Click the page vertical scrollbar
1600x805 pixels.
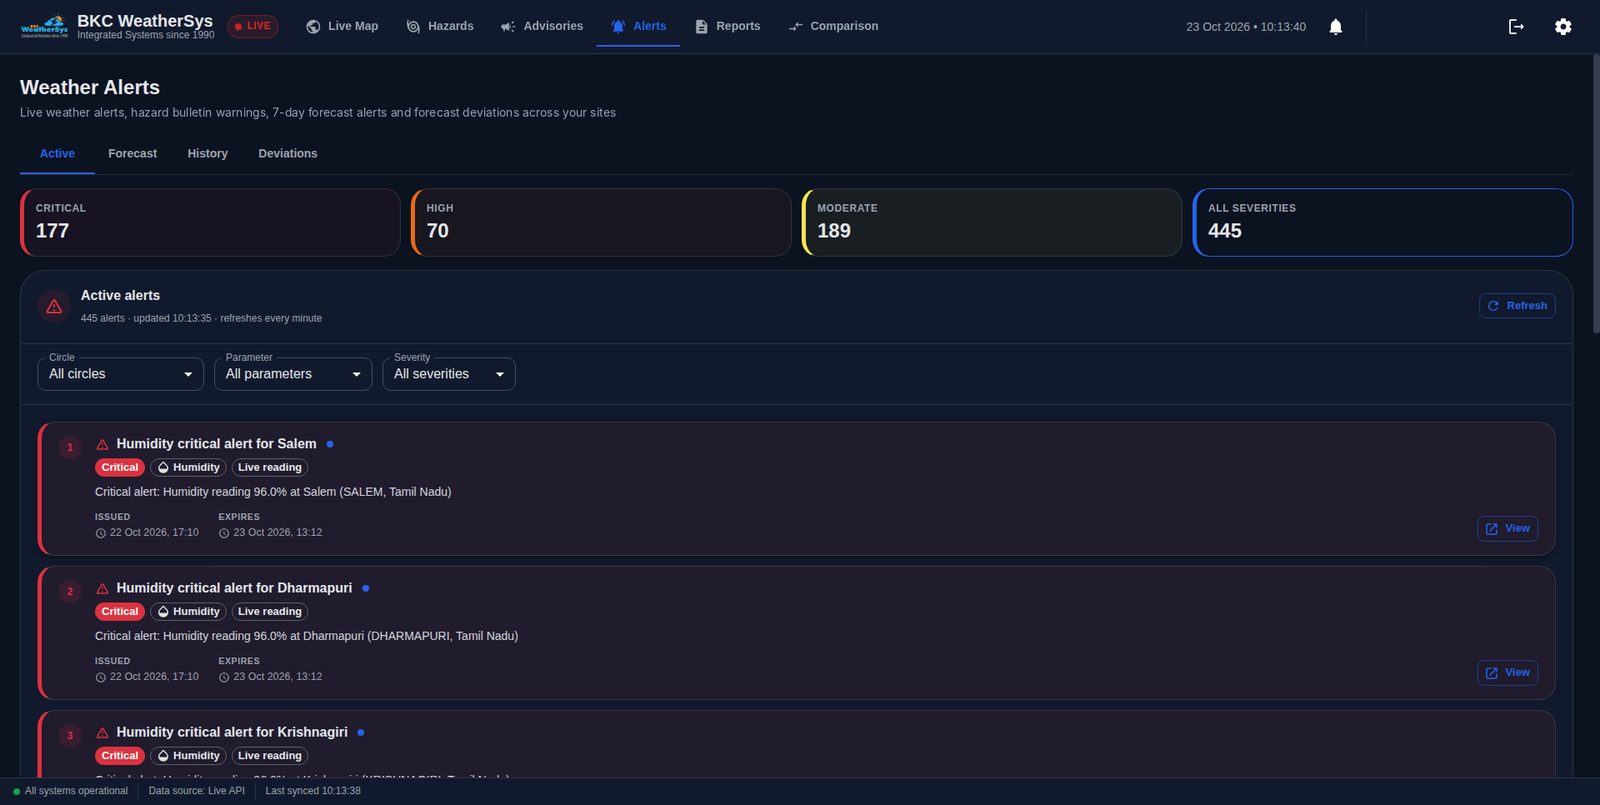point(1596,195)
